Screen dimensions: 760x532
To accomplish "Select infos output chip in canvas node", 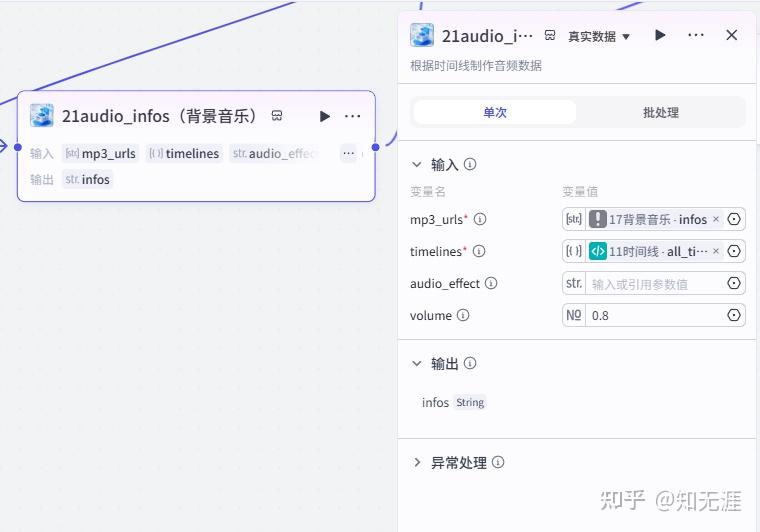I will (x=88, y=179).
